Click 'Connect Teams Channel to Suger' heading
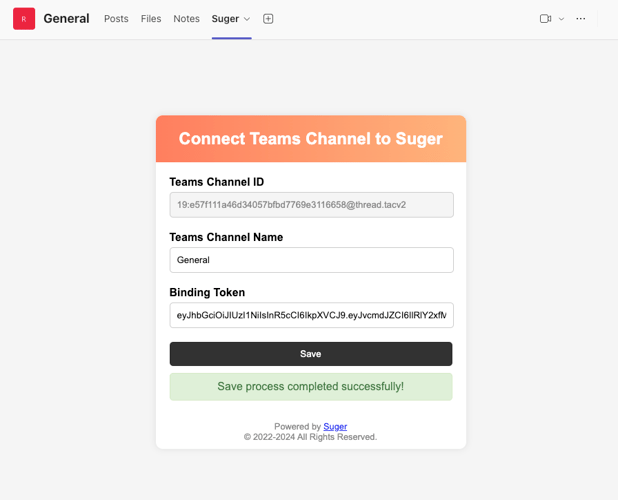The width and height of the screenshot is (618, 500). (311, 139)
